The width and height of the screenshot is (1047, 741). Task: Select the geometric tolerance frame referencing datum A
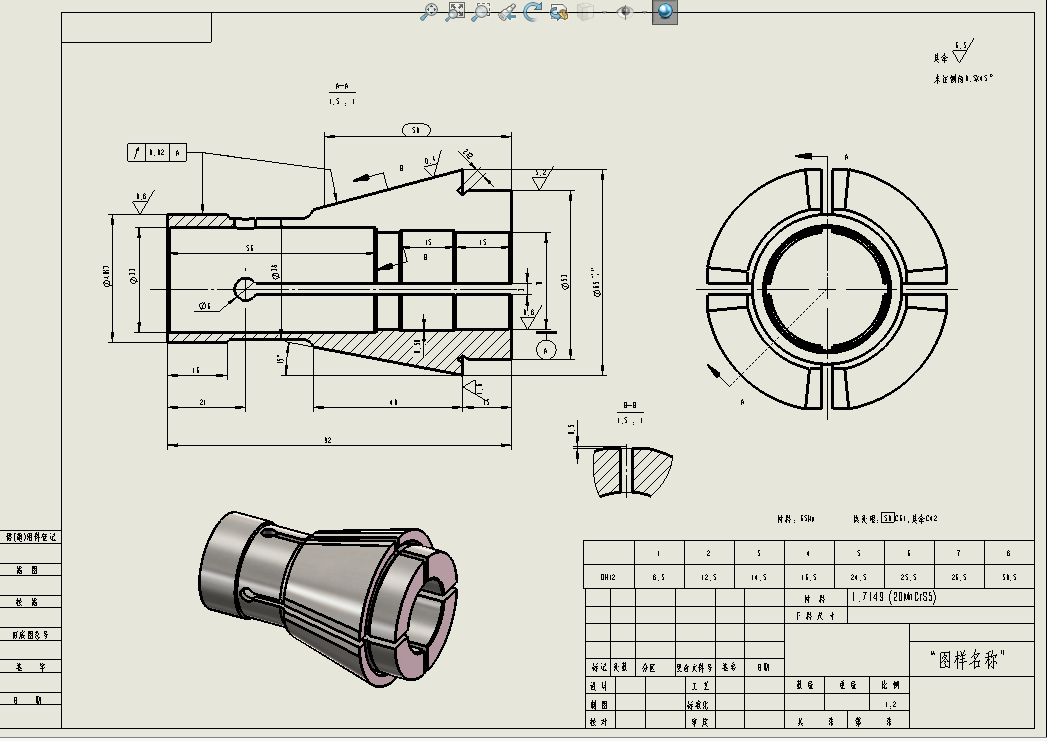(x=156, y=152)
